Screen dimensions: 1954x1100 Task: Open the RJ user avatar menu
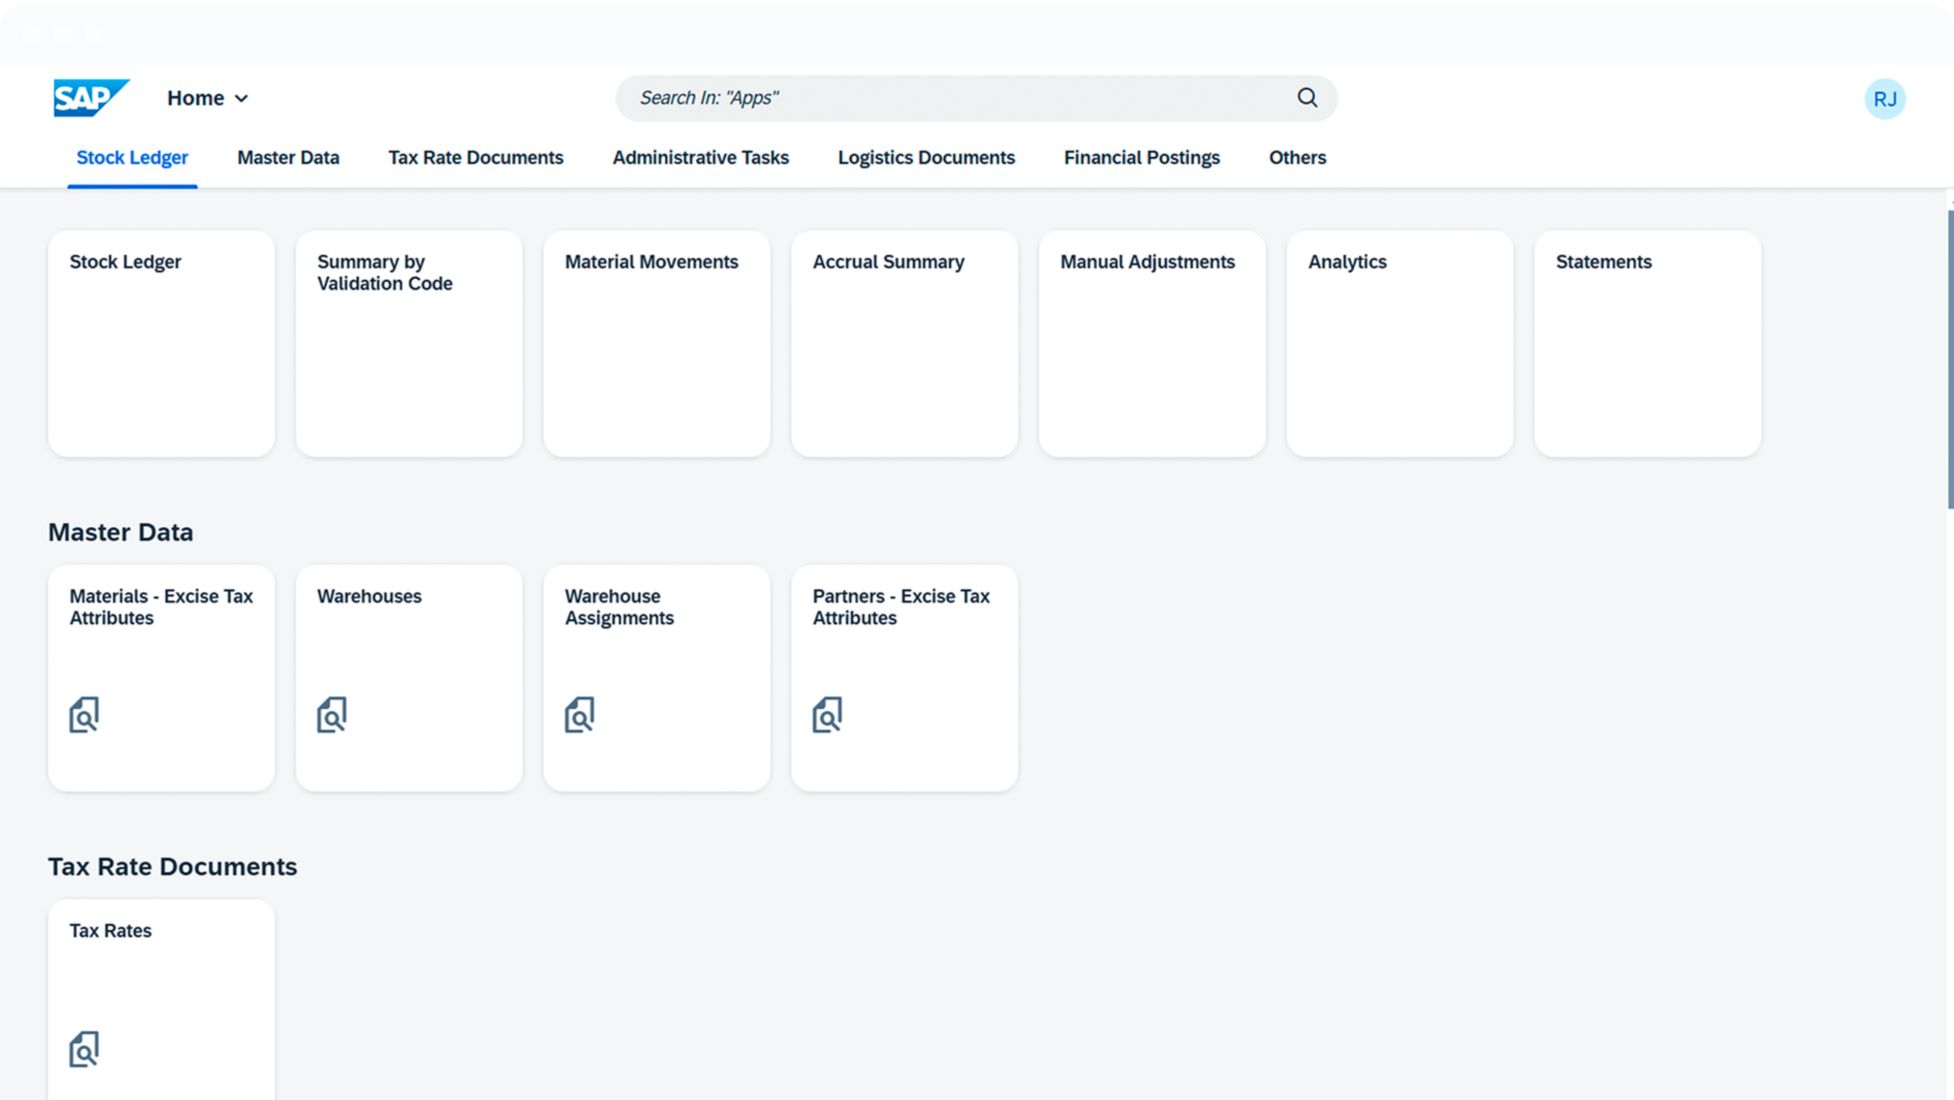pyautogui.click(x=1884, y=99)
